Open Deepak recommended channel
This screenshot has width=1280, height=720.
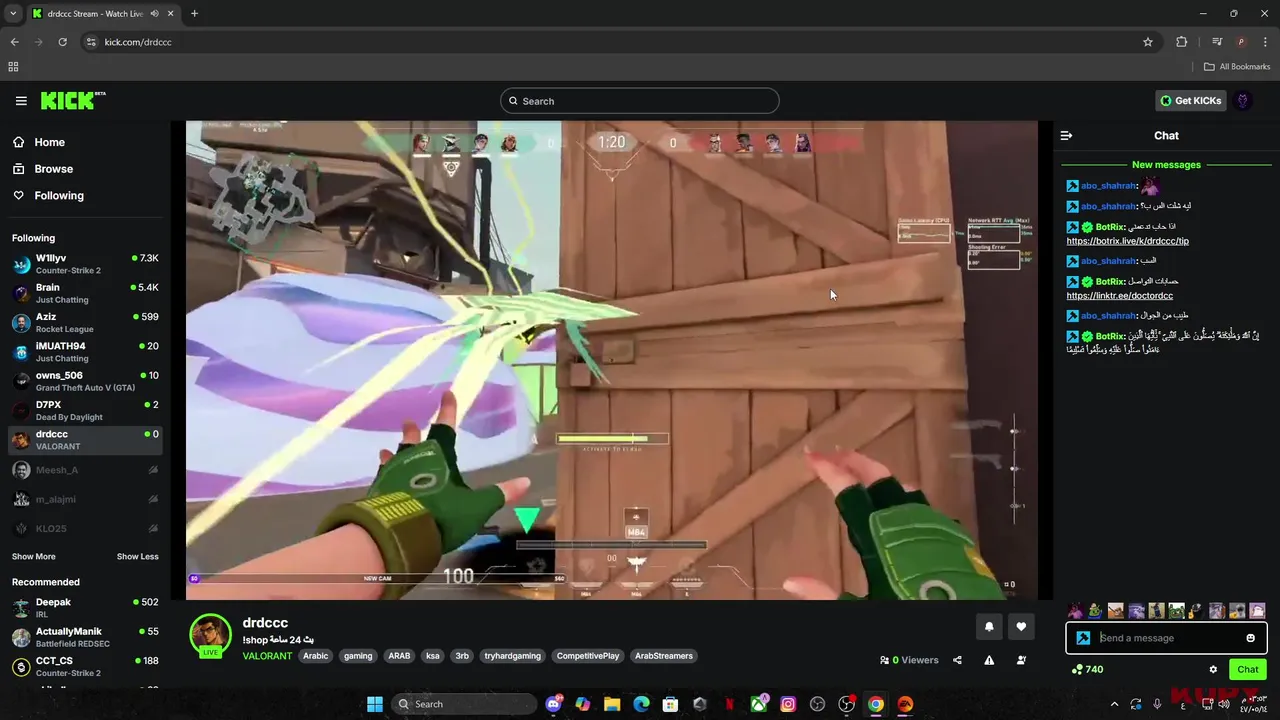point(85,608)
